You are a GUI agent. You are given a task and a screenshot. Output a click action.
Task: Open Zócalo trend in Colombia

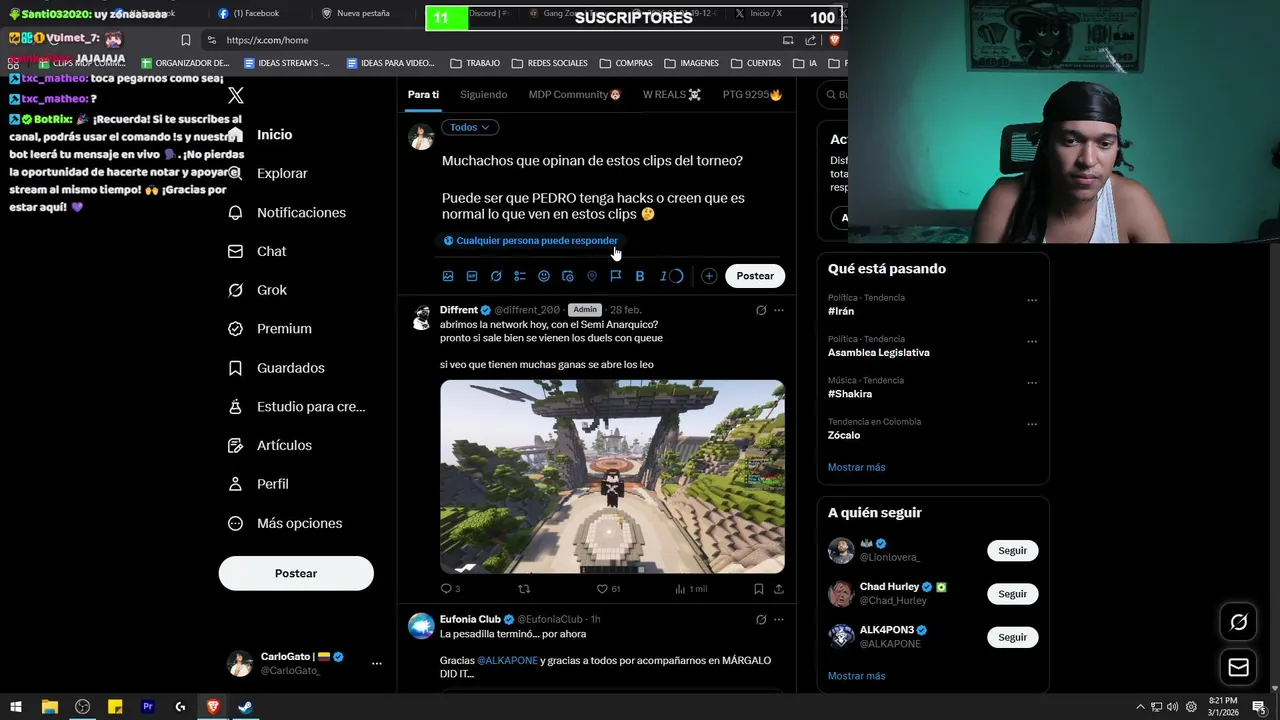(844, 435)
